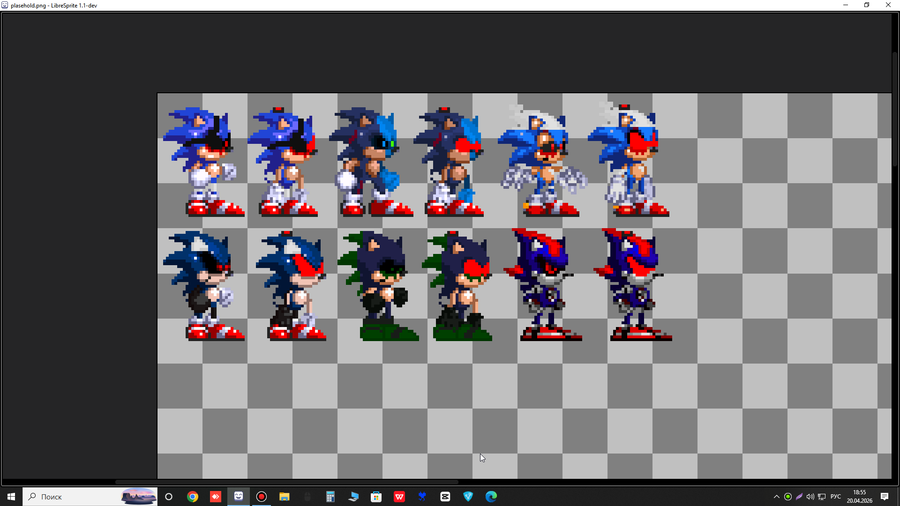Image resolution: width=900 pixels, height=506 pixels.
Task: Open the laptop-shaped app icon on taskbar
Action: 353,496
